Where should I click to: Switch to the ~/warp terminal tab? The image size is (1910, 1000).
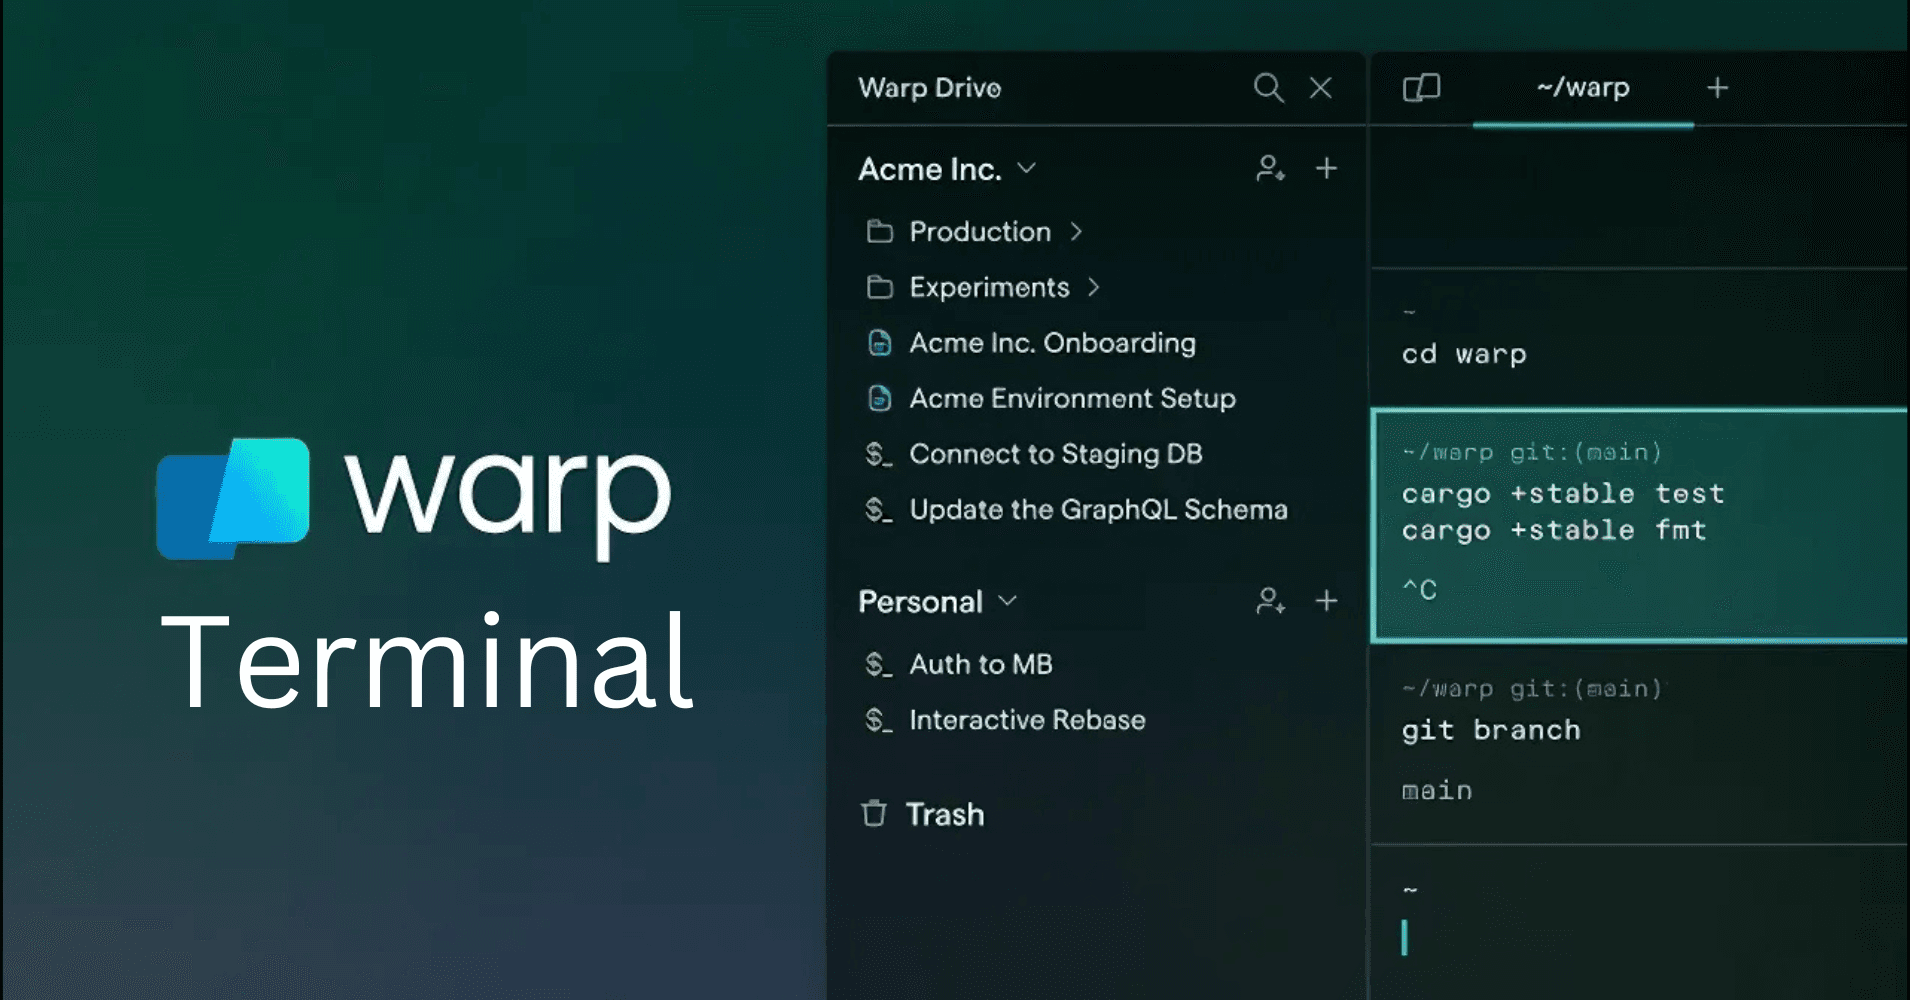tap(1581, 88)
